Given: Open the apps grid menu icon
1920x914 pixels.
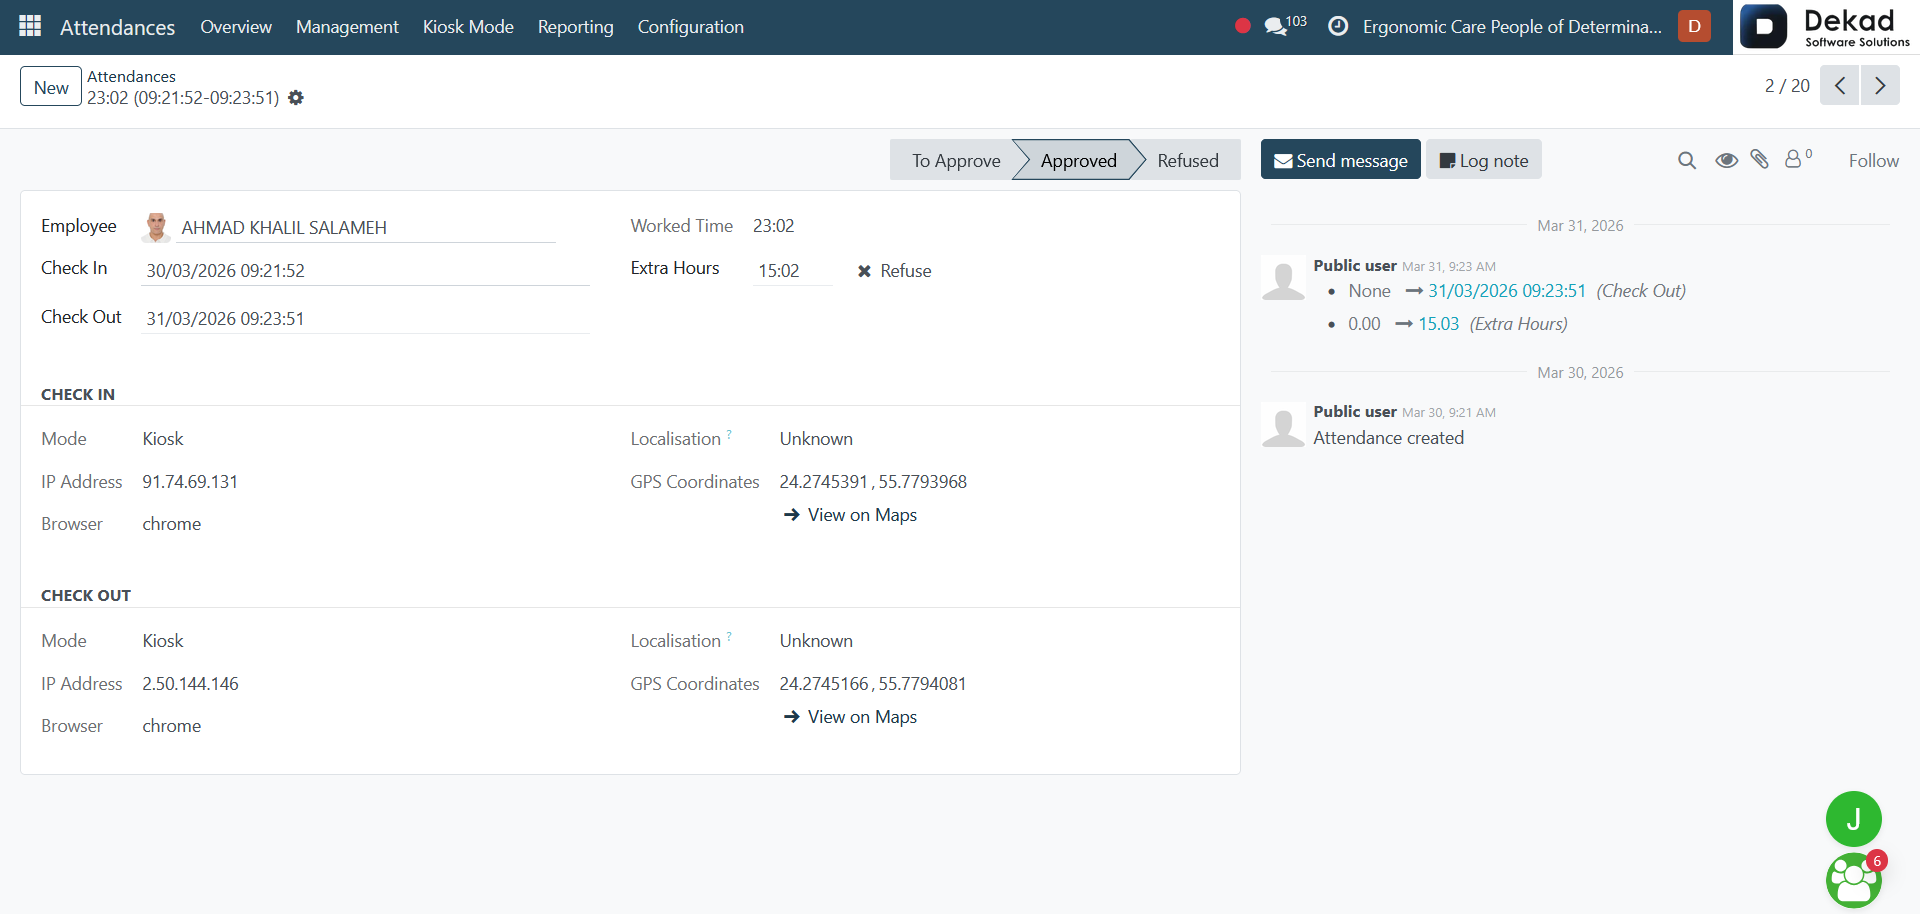Looking at the screenshot, I should point(30,26).
